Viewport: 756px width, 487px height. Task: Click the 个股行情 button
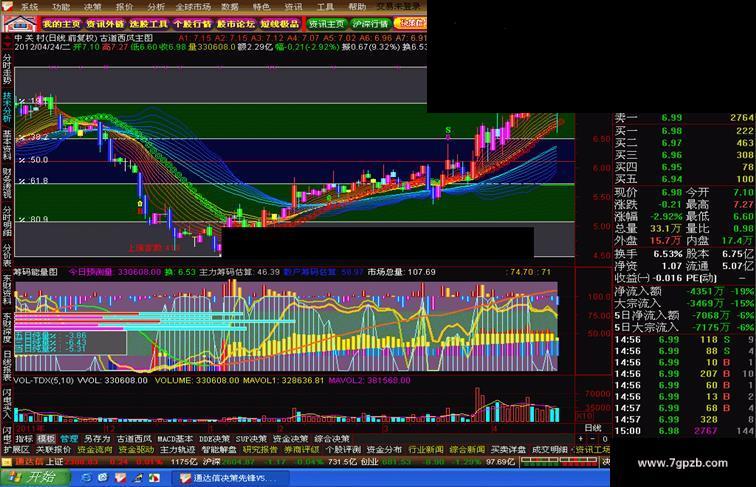(x=192, y=24)
